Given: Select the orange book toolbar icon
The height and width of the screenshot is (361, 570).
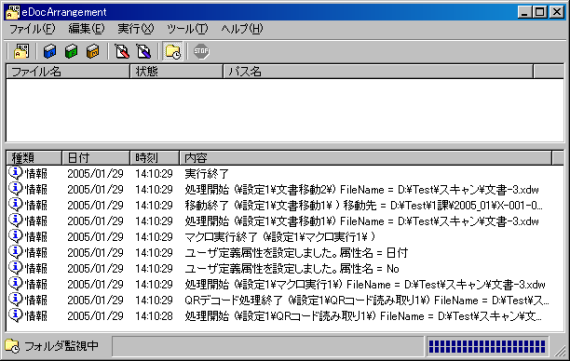Looking at the screenshot, I should (x=93, y=51).
